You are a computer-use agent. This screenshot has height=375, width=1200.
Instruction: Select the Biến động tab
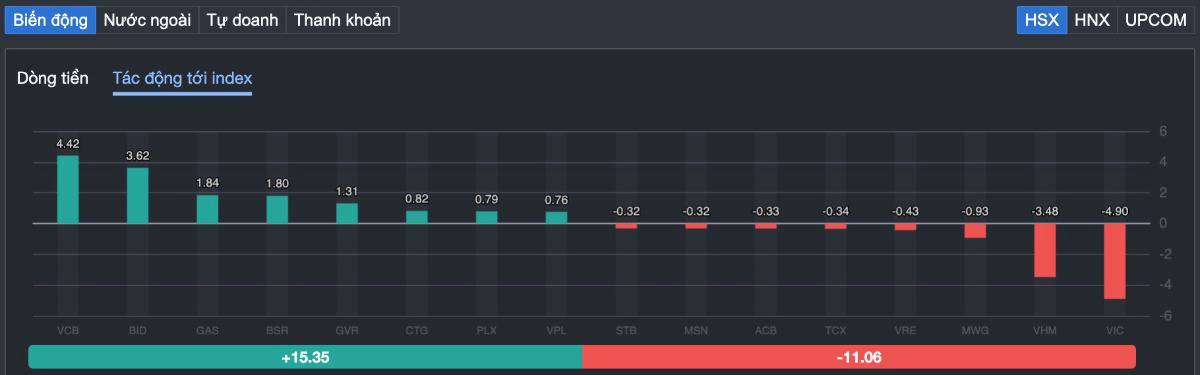(50, 20)
